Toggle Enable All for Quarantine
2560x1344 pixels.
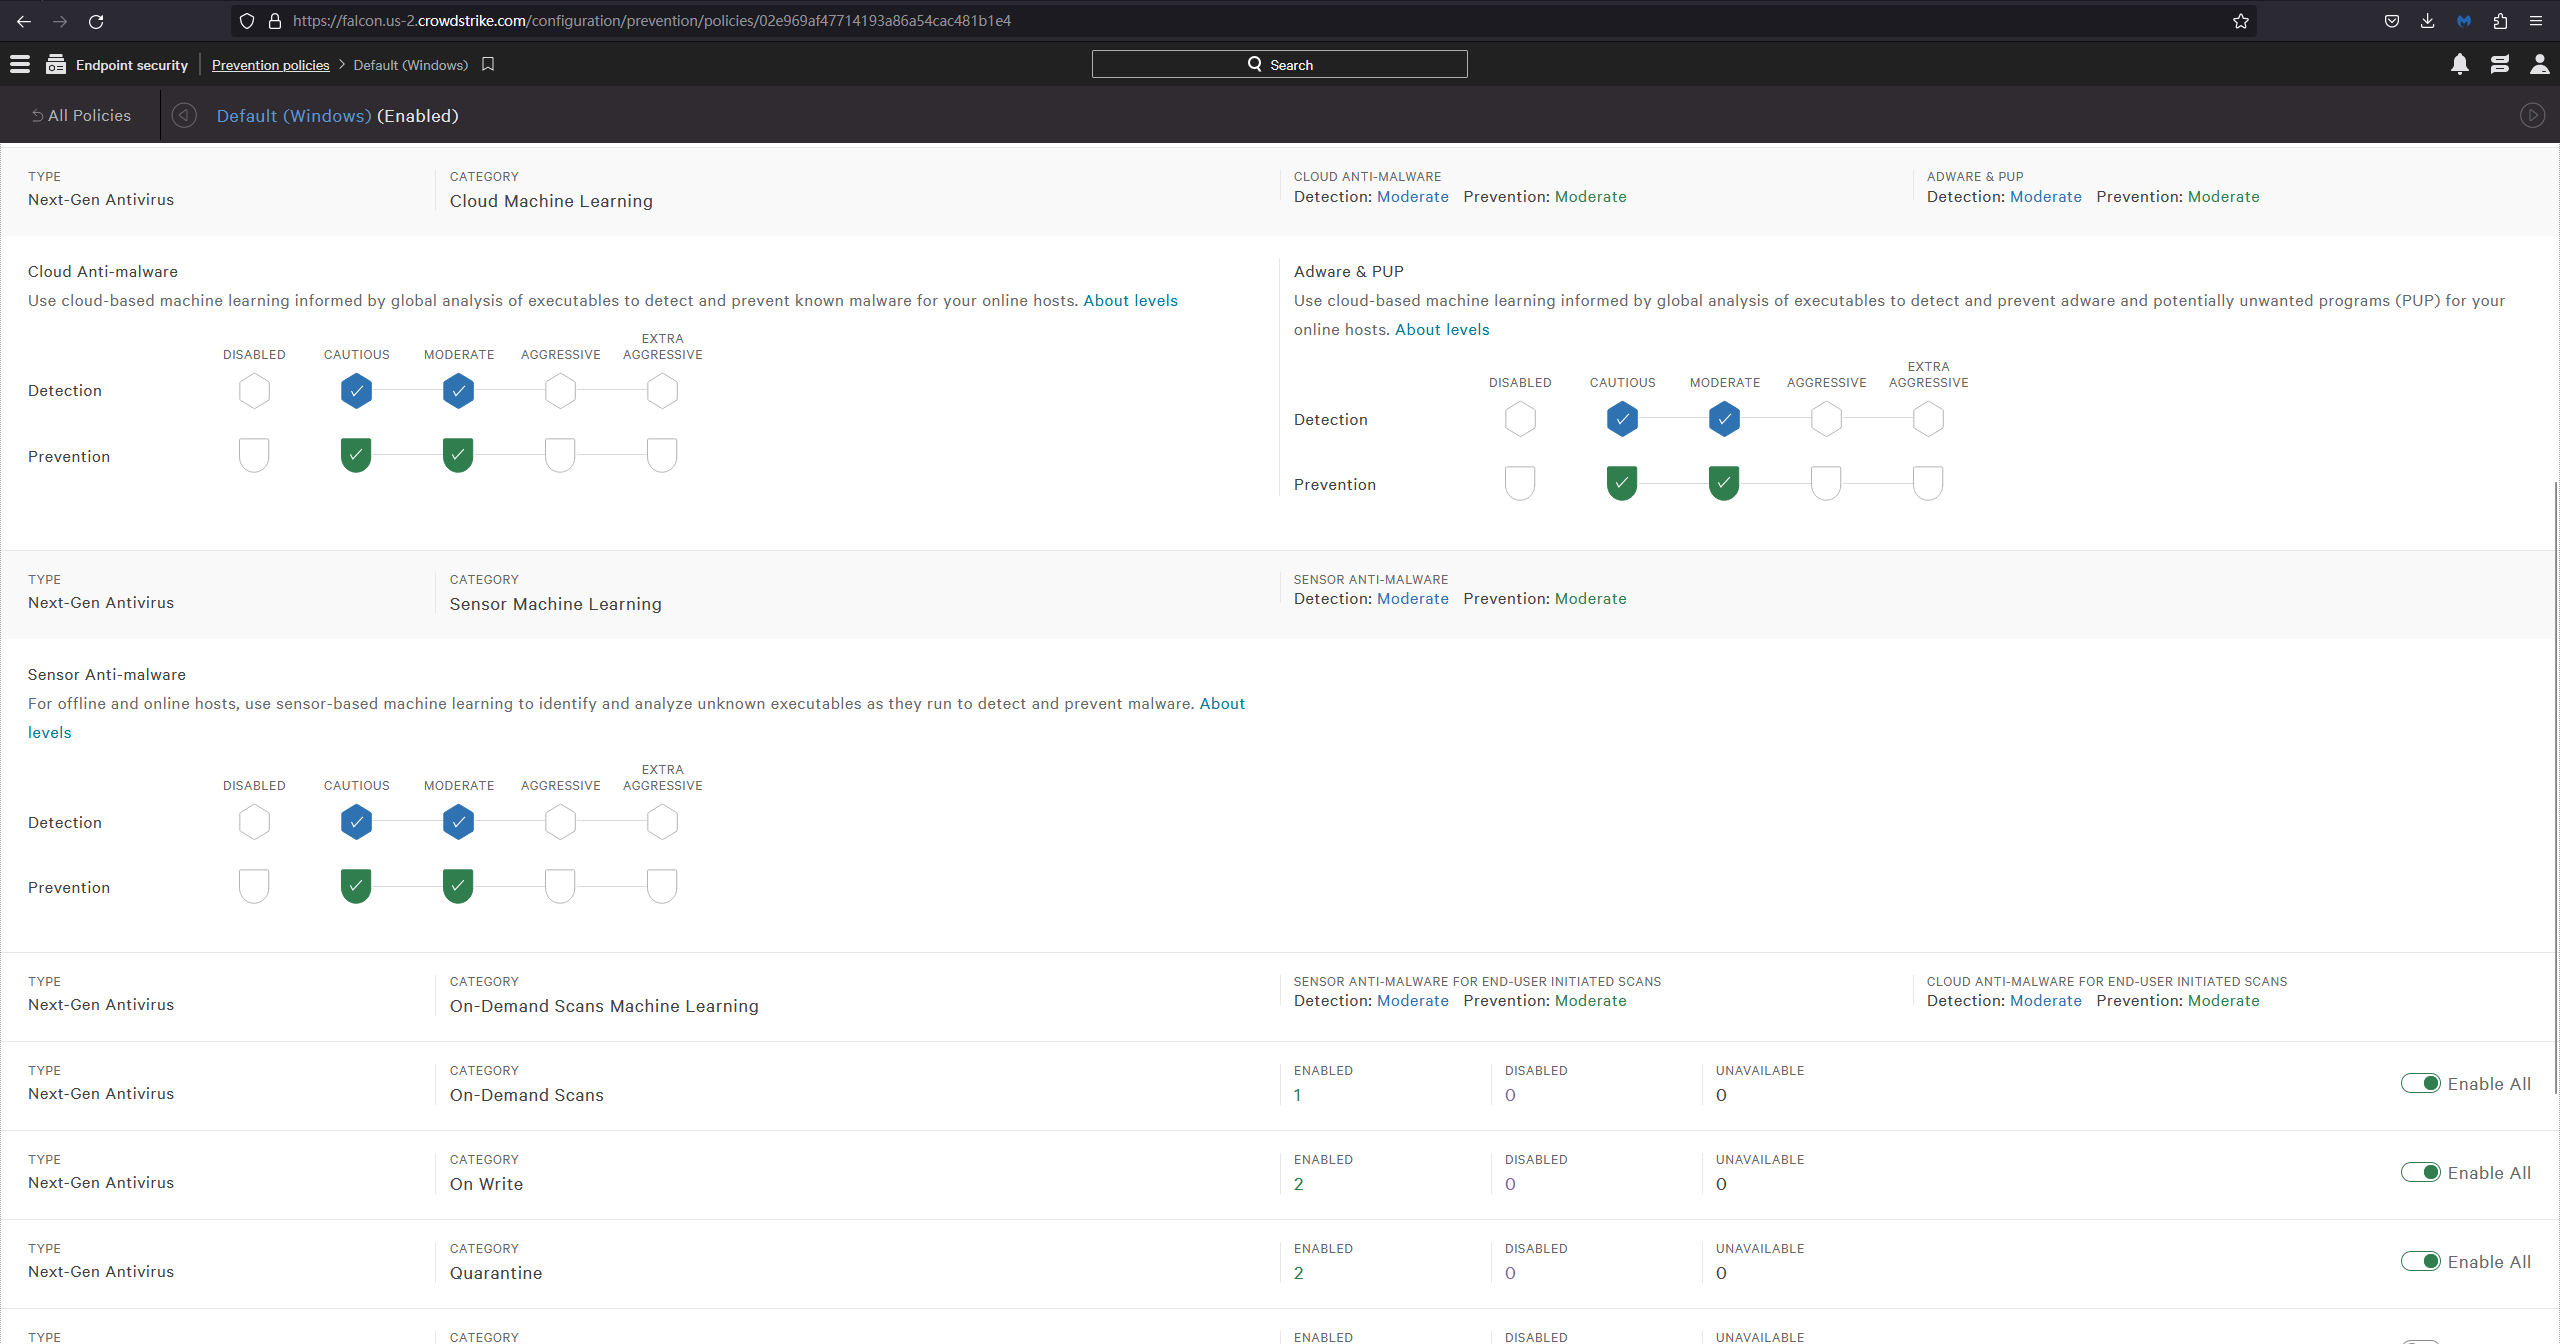pos(2421,1262)
